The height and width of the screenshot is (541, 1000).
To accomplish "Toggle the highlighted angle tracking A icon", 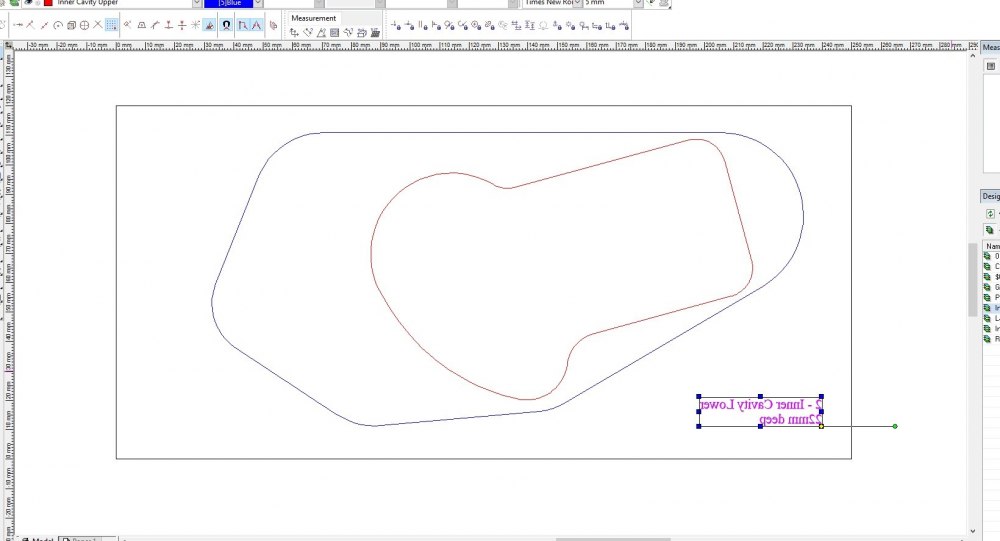I will [x=256, y=25].
